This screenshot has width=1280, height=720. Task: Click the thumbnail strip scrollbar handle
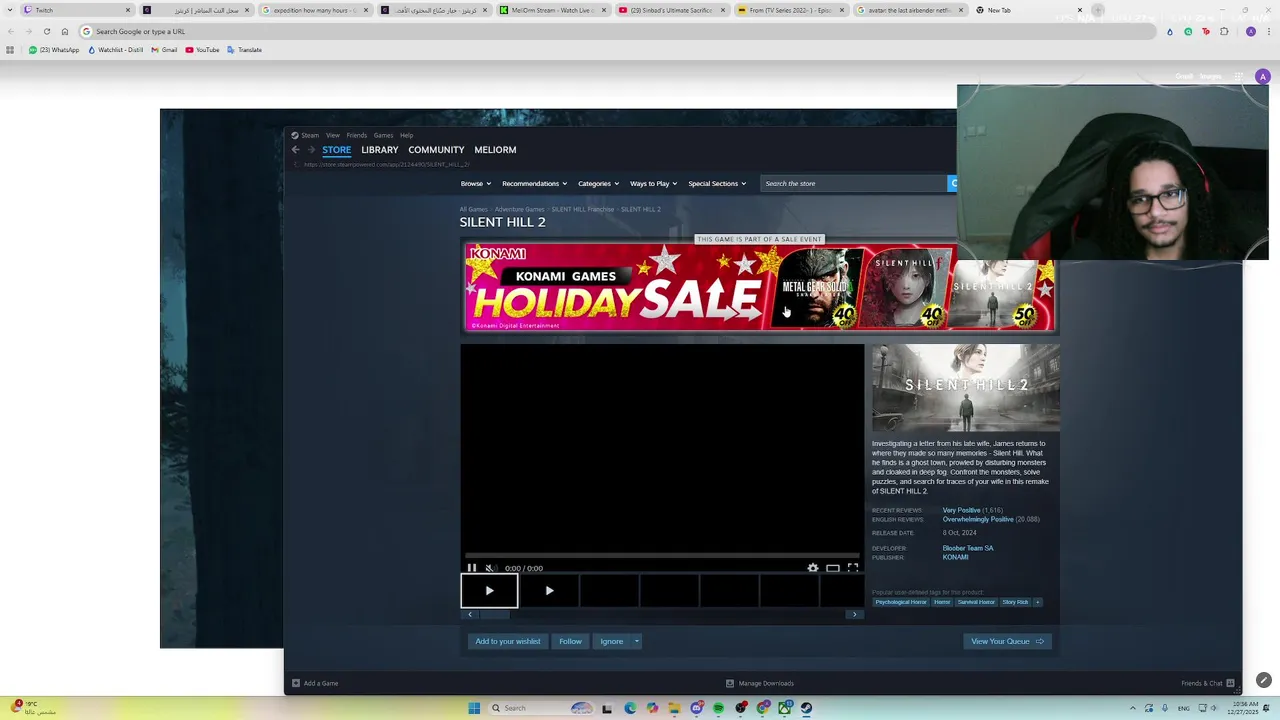[496, 614]
